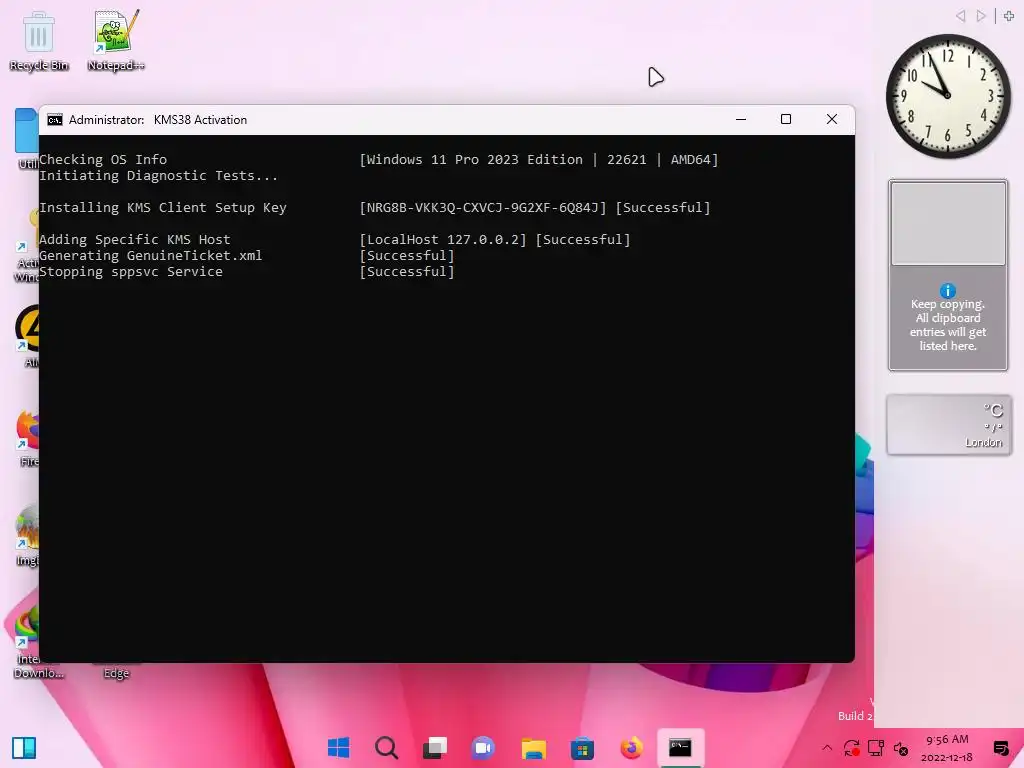
Task: Click the clipboard gadget info icon
Action: (x=948, y=291)
